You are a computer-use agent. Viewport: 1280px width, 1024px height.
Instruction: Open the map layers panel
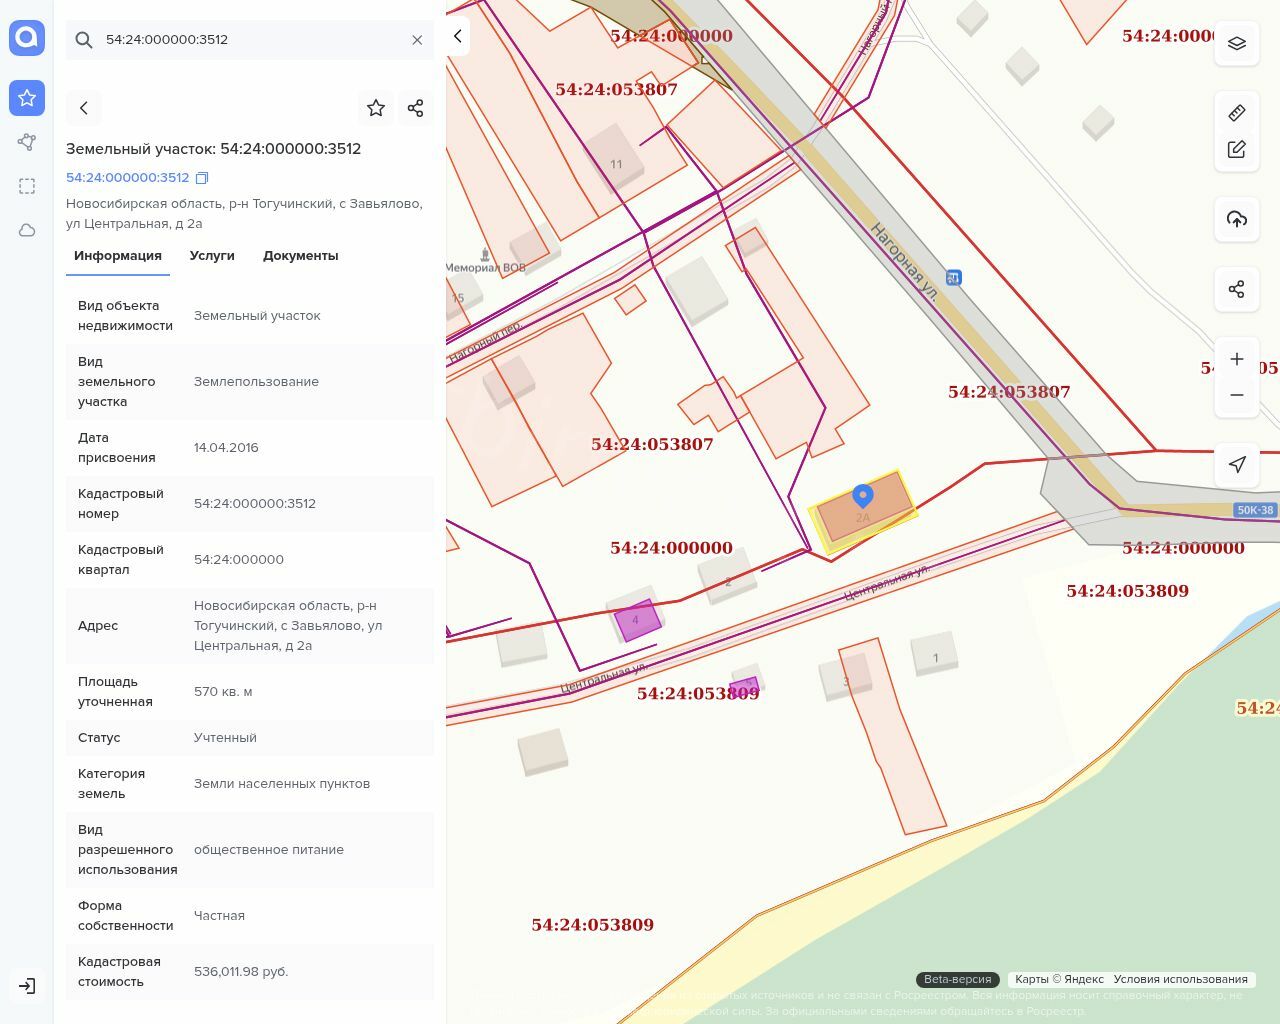[1236, 44]
